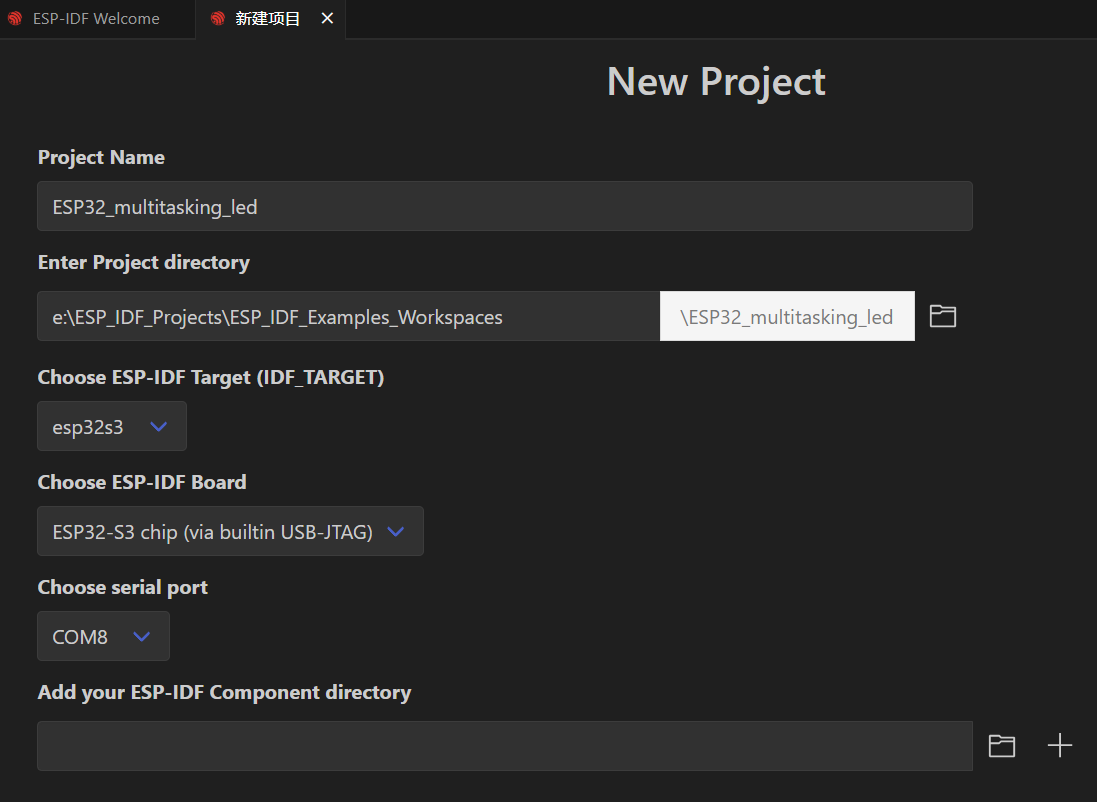The height and width of the screenshot is (802, 1097).
Task: Click the Choose ESP-IDF Target label
Action: tap(211, 377)
